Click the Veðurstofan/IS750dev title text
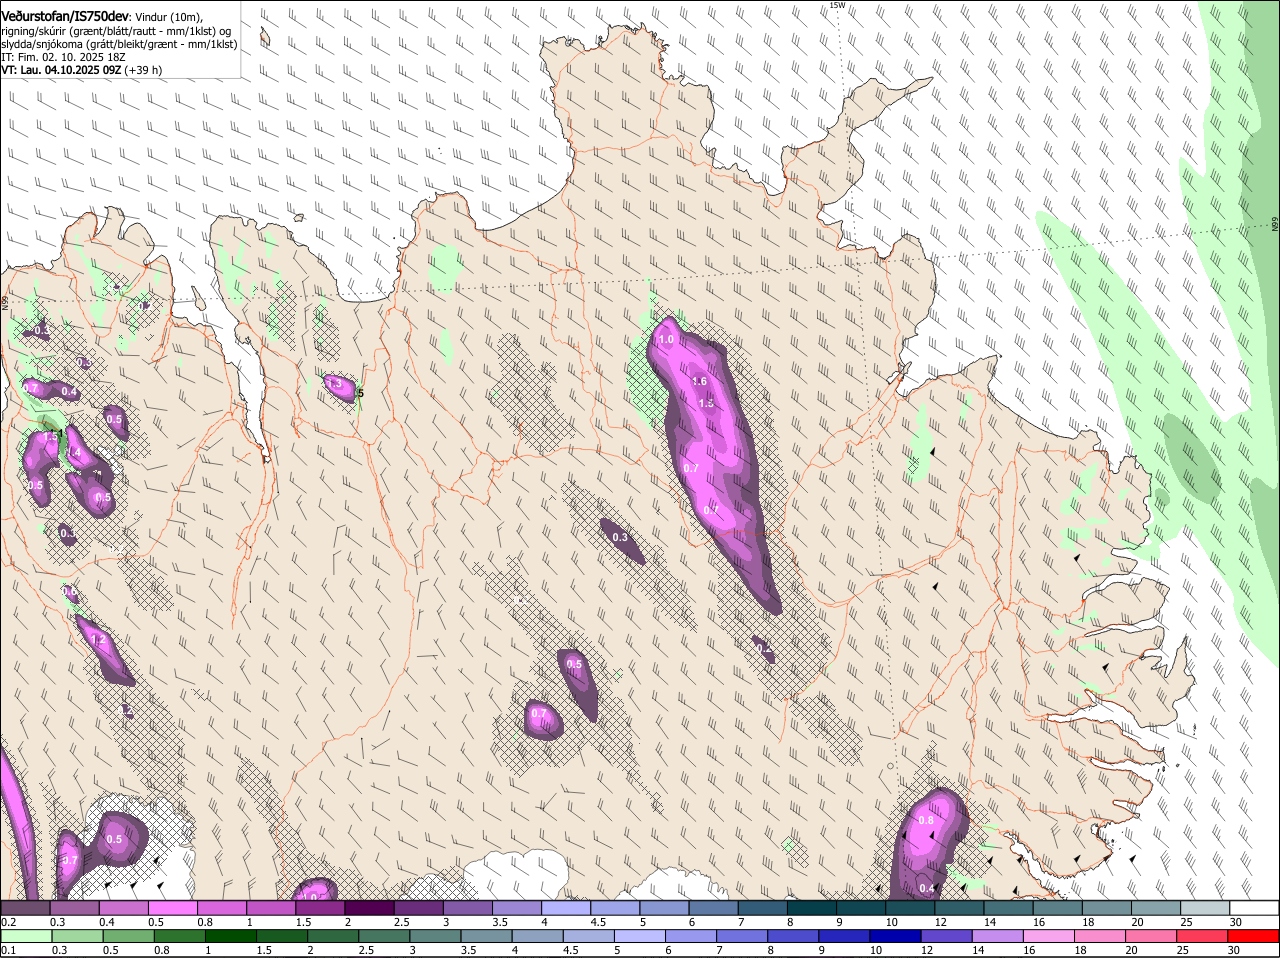This screenshot has height=958, width=1280. pos(66,15)
